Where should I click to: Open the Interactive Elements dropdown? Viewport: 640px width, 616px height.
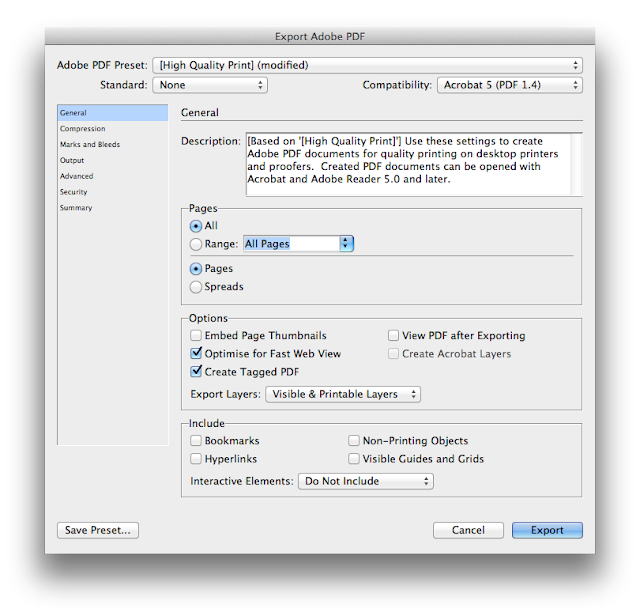(x=366, y=481)
